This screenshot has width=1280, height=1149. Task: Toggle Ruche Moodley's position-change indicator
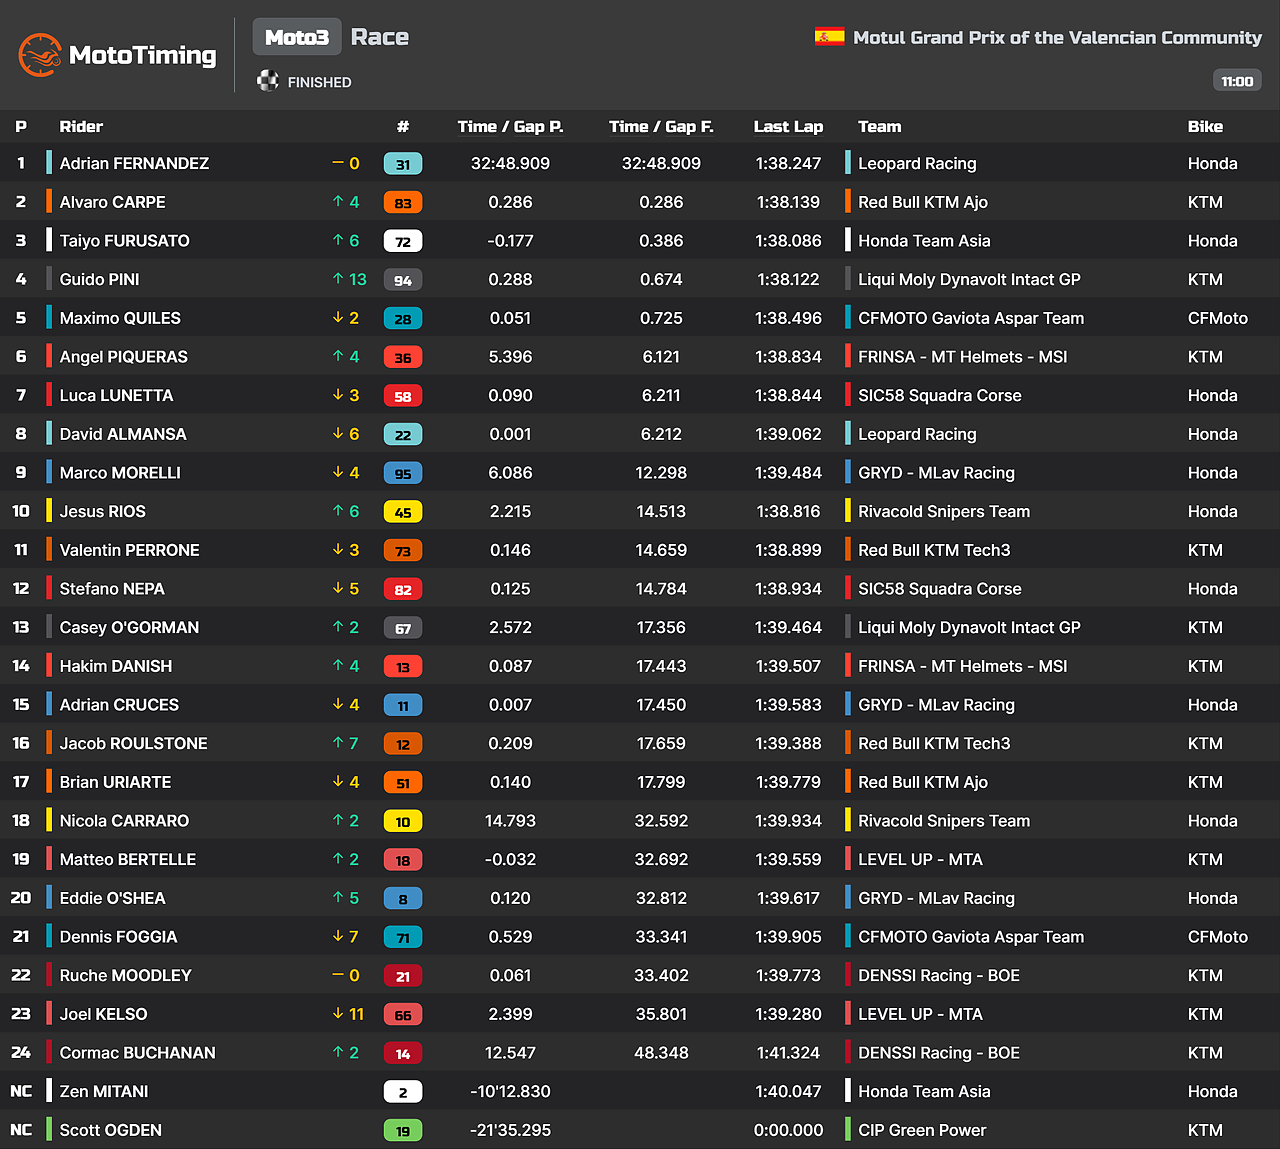point(344,975)
